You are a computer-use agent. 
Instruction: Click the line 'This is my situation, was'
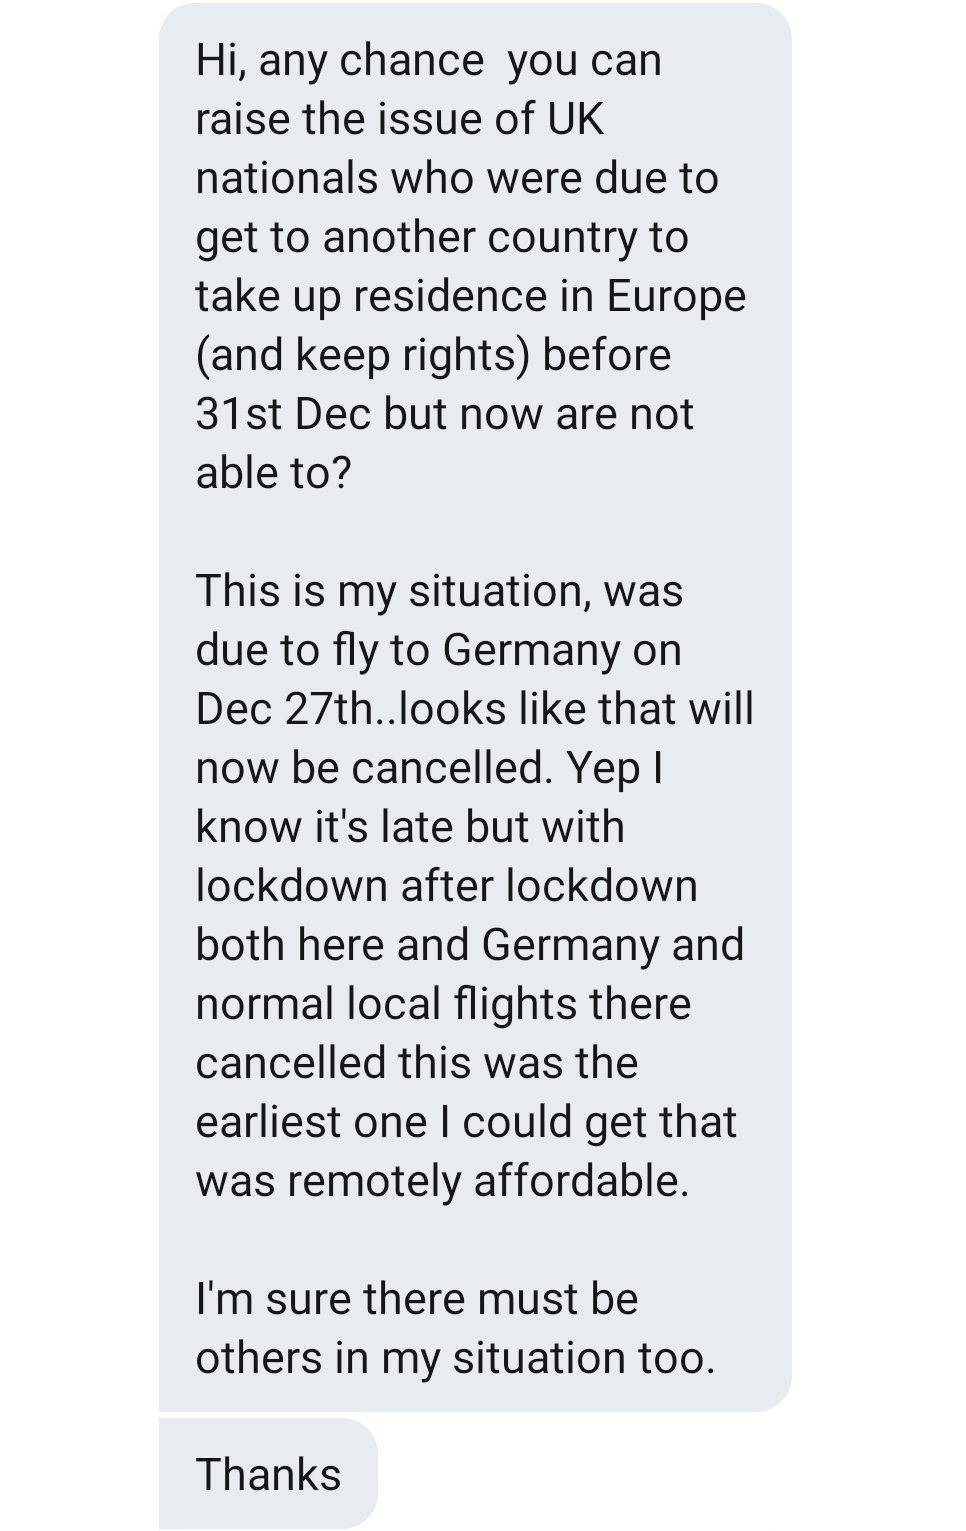[439, 591]
